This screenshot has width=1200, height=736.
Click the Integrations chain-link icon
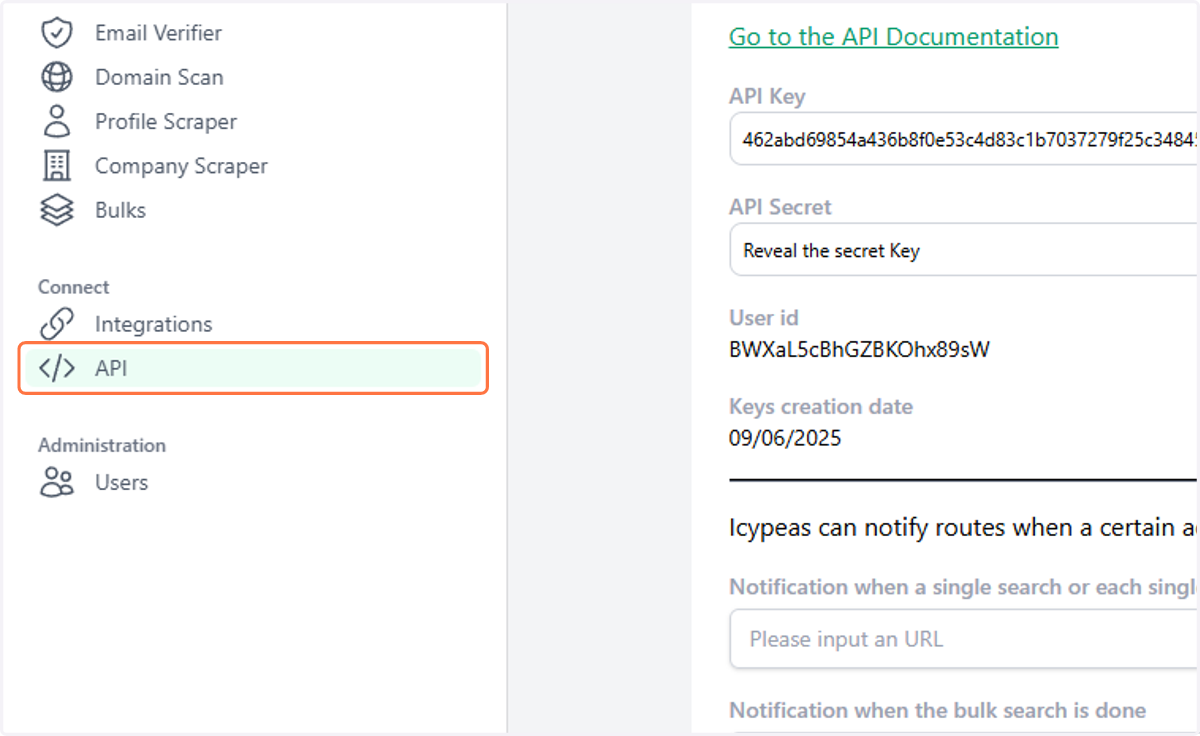(56, 324)
